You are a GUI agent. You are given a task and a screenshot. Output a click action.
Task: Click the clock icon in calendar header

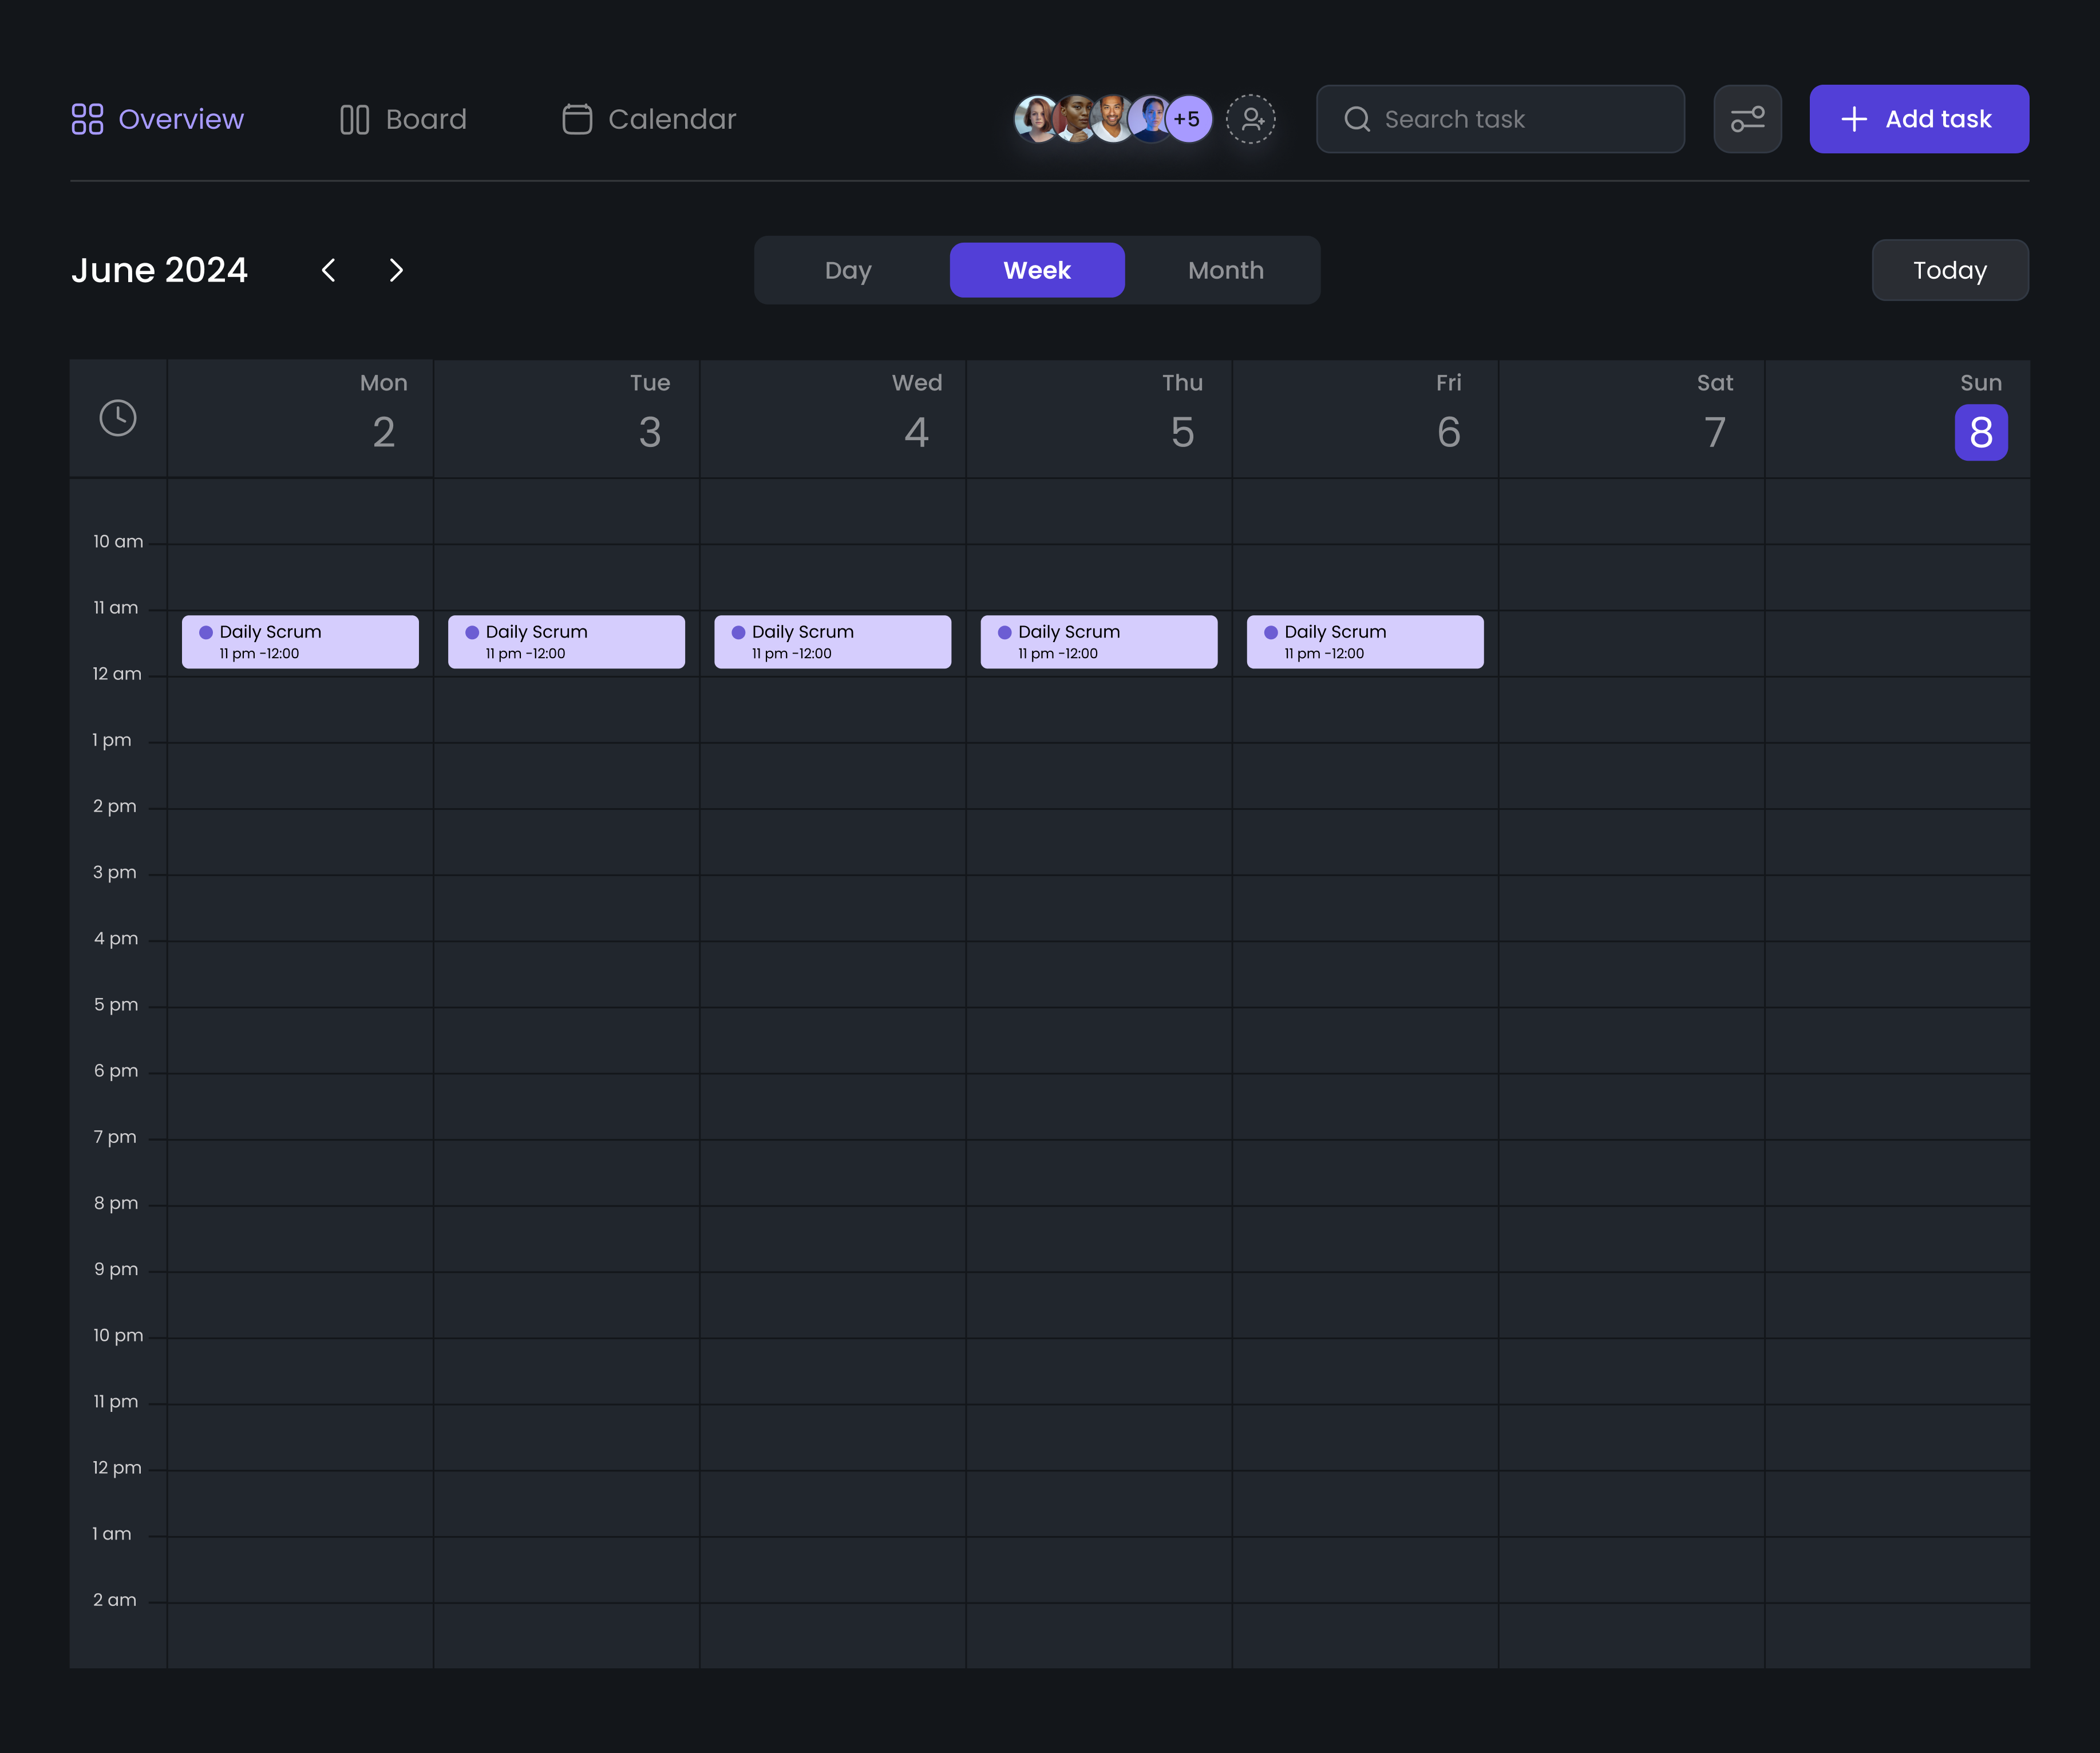tap(118, 418)
